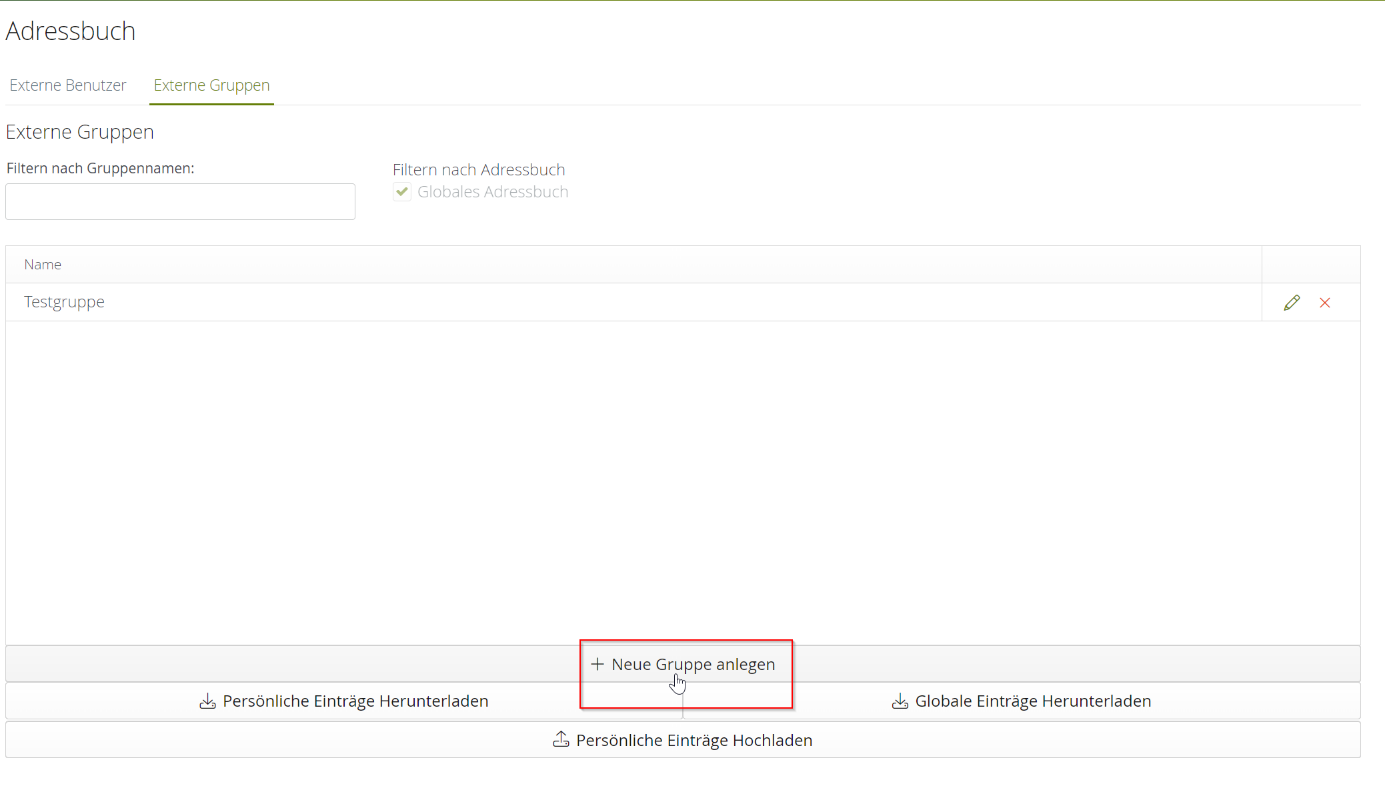1385x808 pixels.
Task: Click the plus icon beside Neue Gruppe anlegen
Action: 597,664
